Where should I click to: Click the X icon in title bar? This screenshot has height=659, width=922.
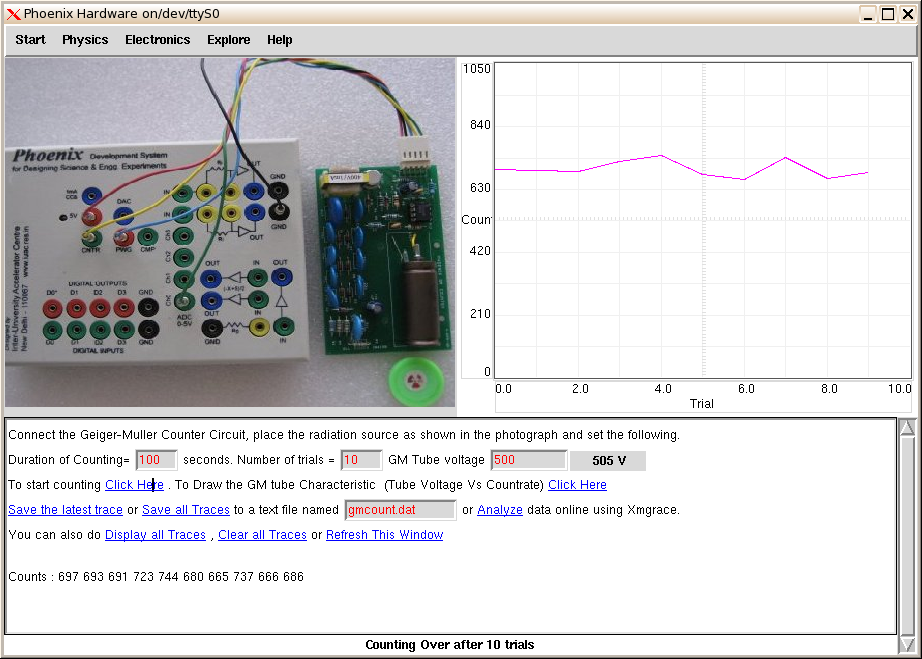[x=13, y=14]
